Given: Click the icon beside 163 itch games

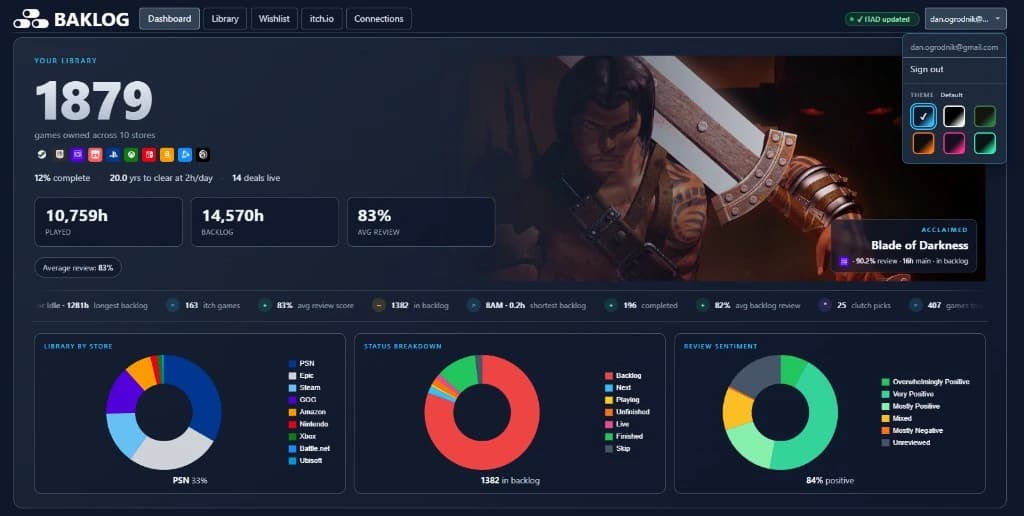Looking at the screenshot, I should [x=172, y=305].
